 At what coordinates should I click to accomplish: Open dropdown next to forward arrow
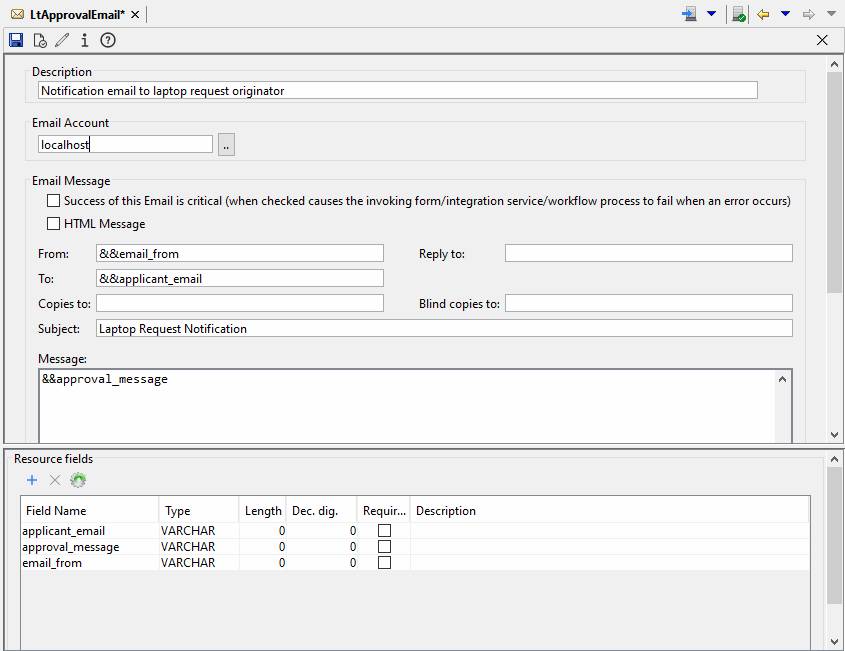(x=831, y=14)
